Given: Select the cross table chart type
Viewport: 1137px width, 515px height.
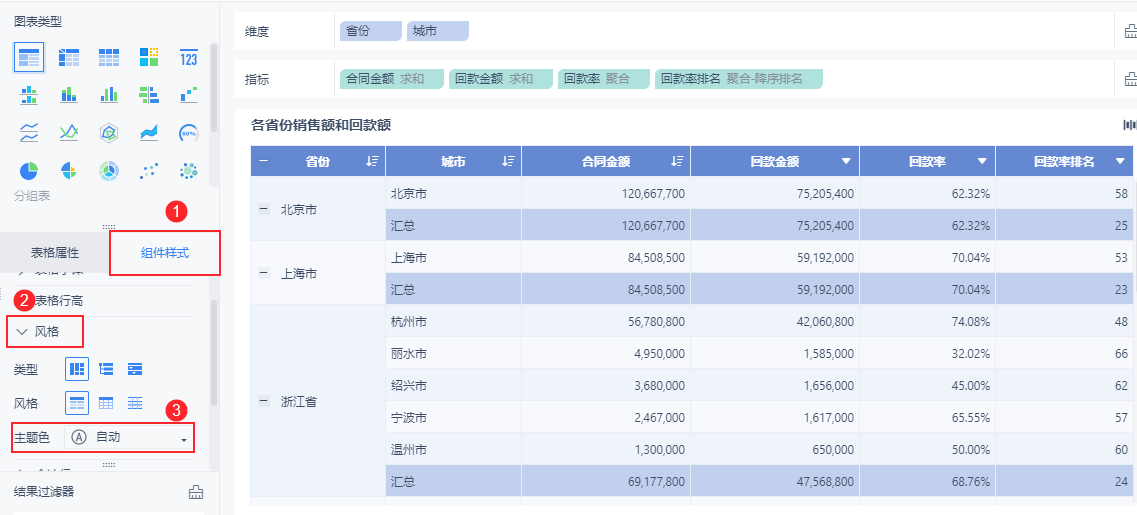Looking at the screenshot, I should pos(69,58).
